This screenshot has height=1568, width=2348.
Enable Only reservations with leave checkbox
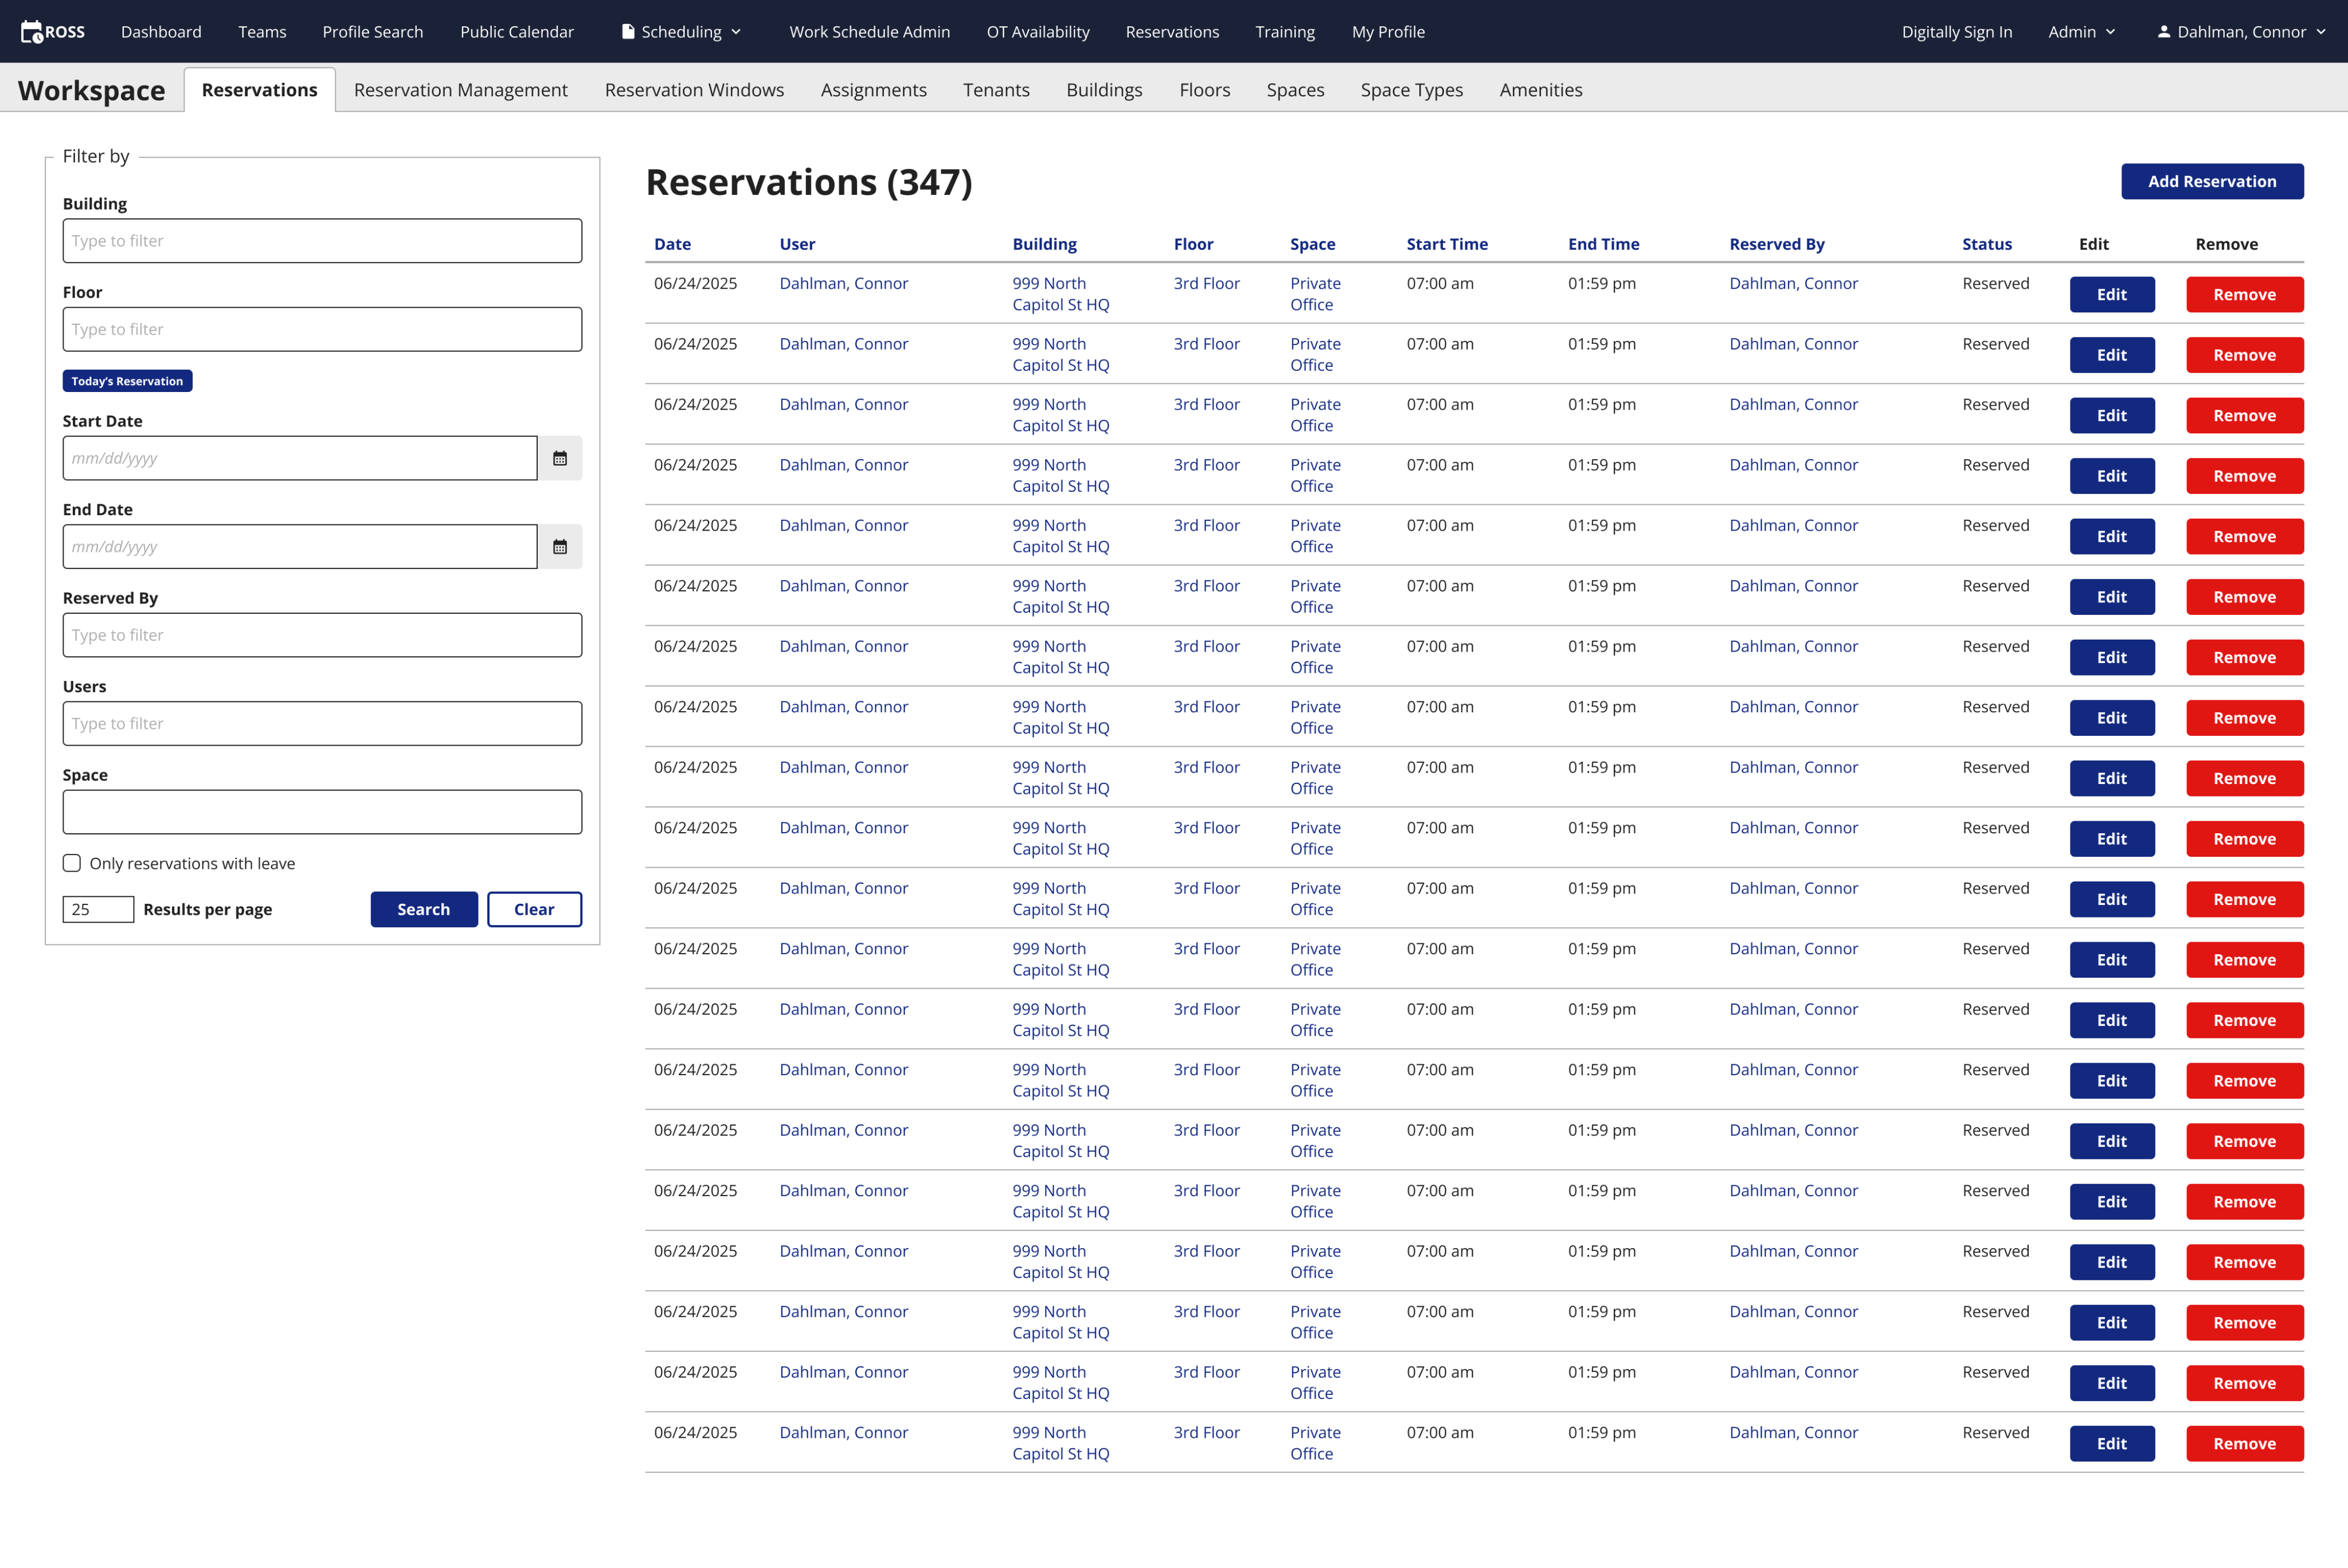[72, 863]
